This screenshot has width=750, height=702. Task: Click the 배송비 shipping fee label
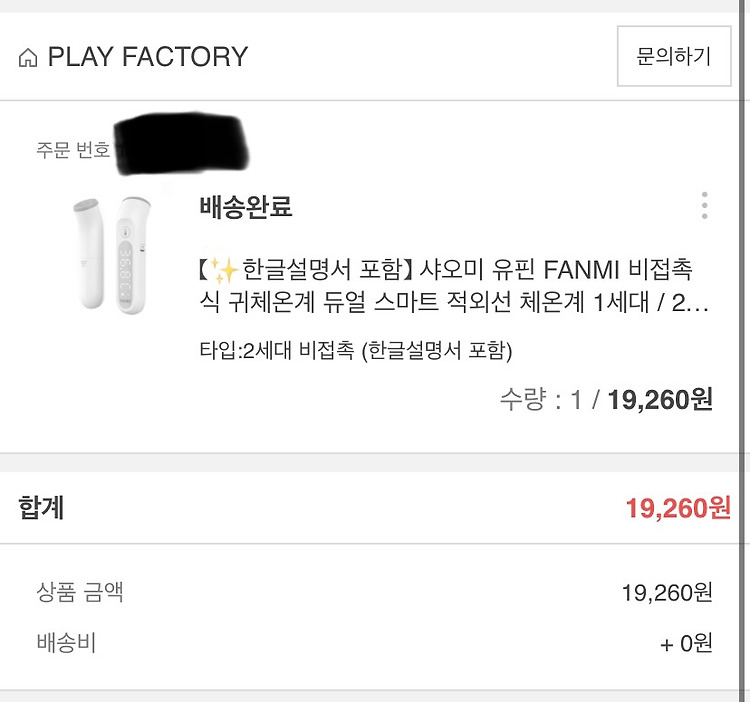pyautogui.click(x=66, y=642)
